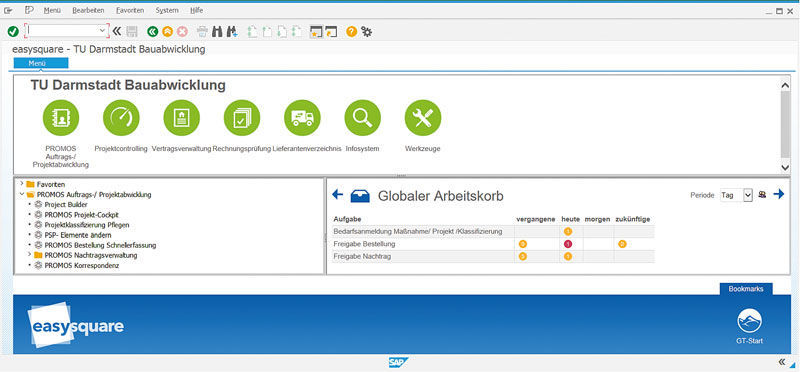The image size is (800, 372).
Task: Open the Vertragsverwaltung document icon
Action: click(x=181, y=118)
